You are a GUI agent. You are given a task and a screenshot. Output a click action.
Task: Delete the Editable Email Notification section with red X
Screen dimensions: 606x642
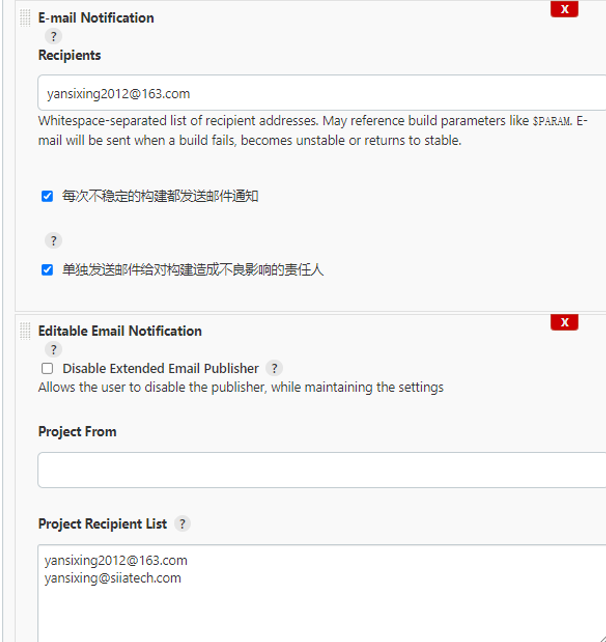[564, 322]
